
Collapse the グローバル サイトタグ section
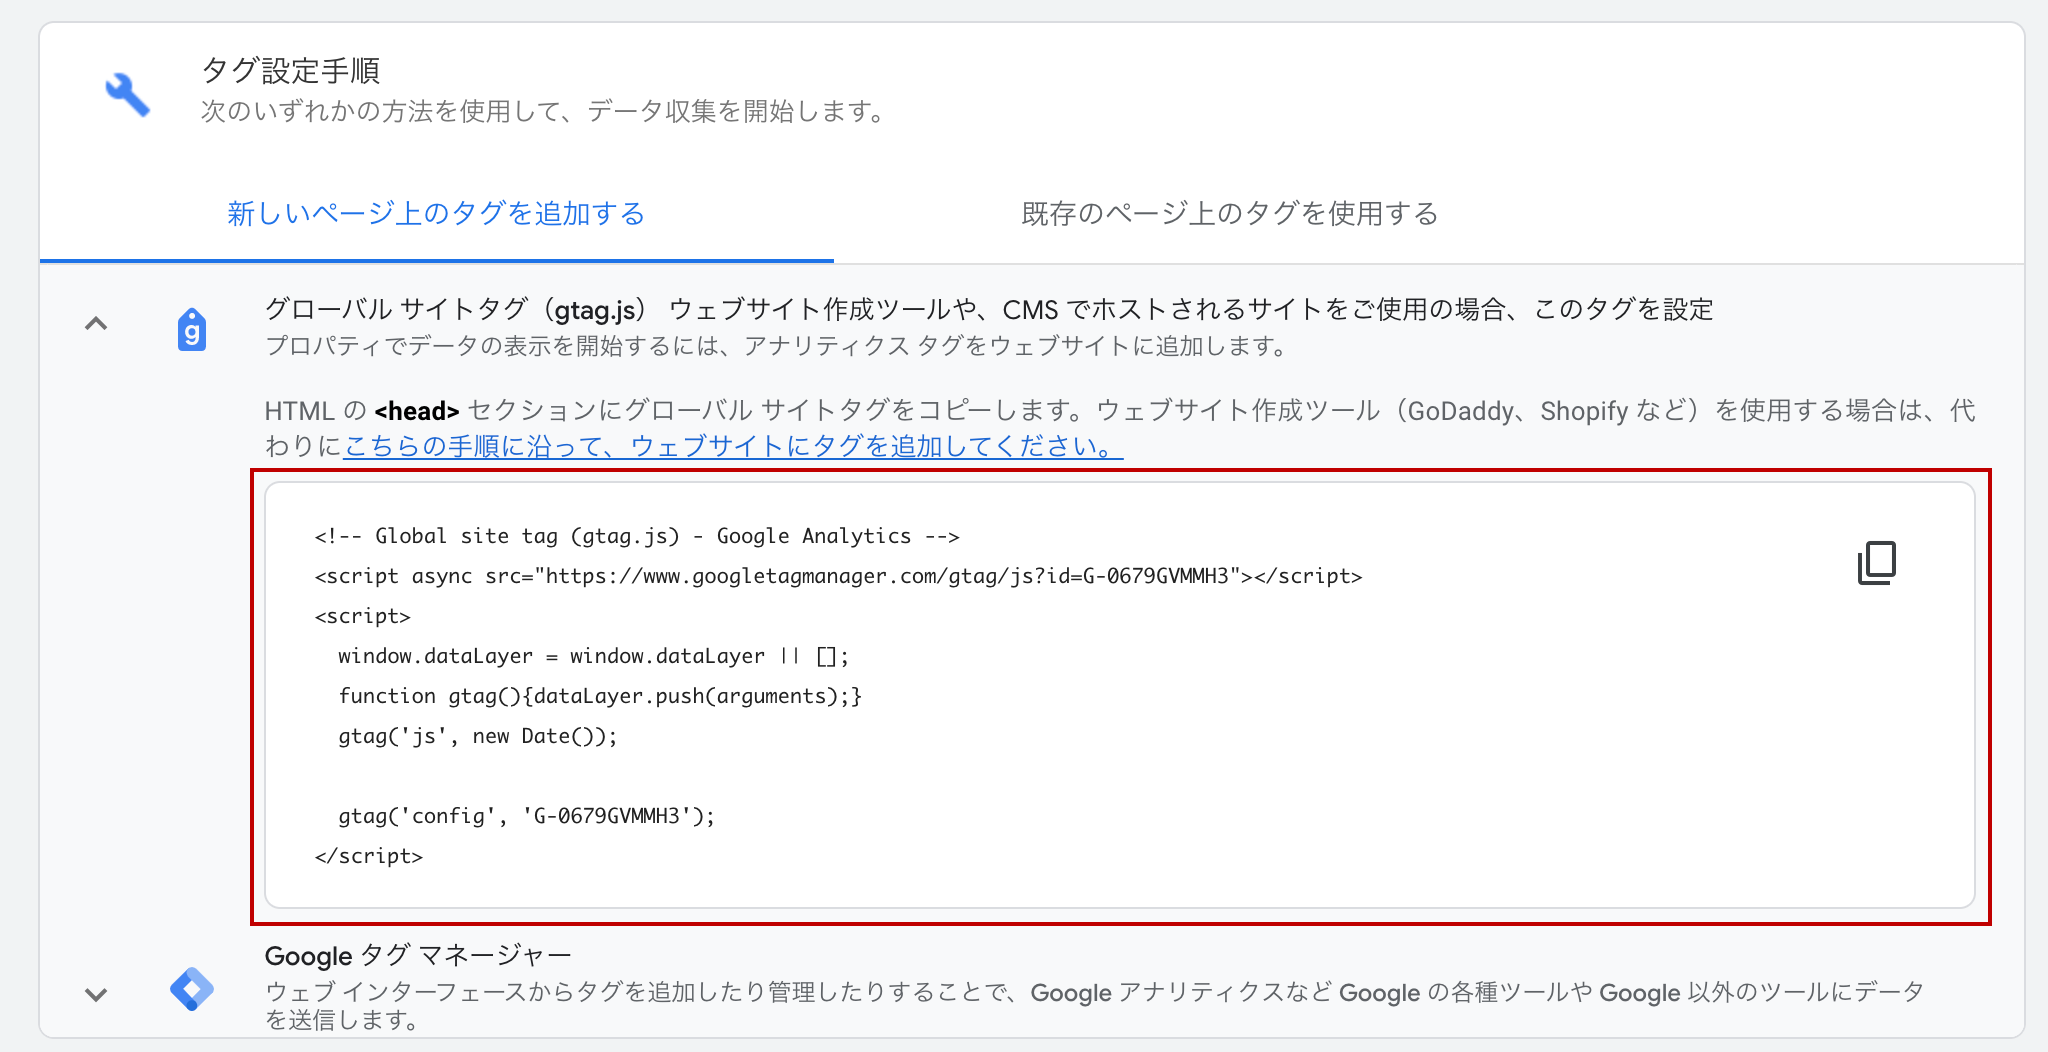(x=96, y=324)
